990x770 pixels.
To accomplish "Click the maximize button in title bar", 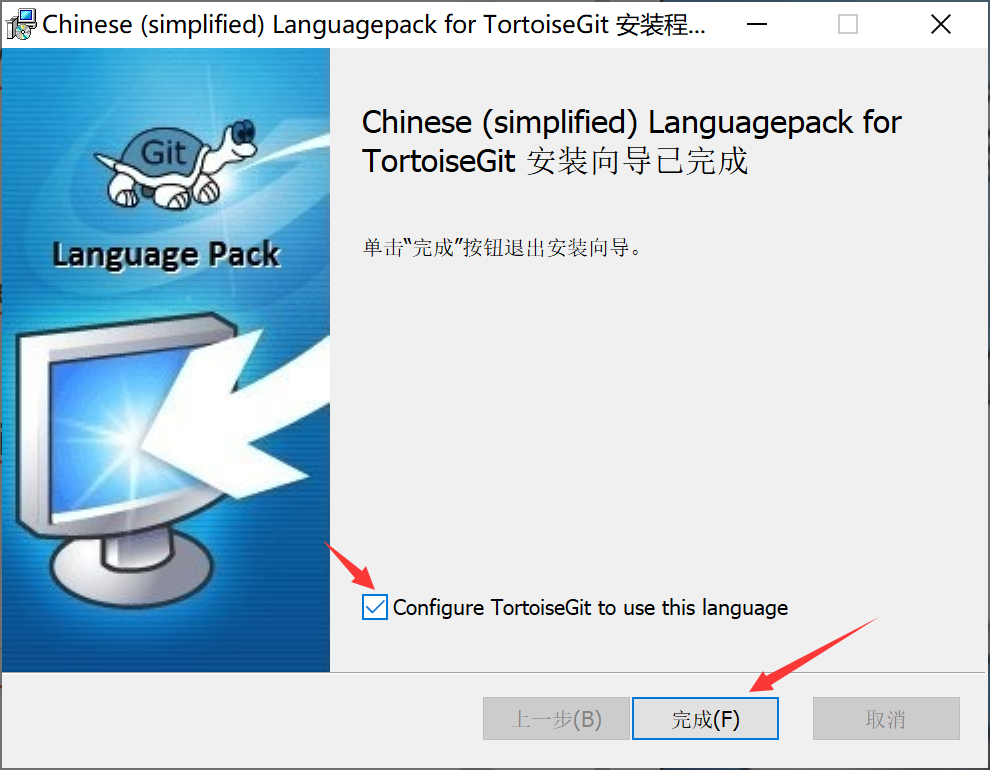I will [847, 24].
